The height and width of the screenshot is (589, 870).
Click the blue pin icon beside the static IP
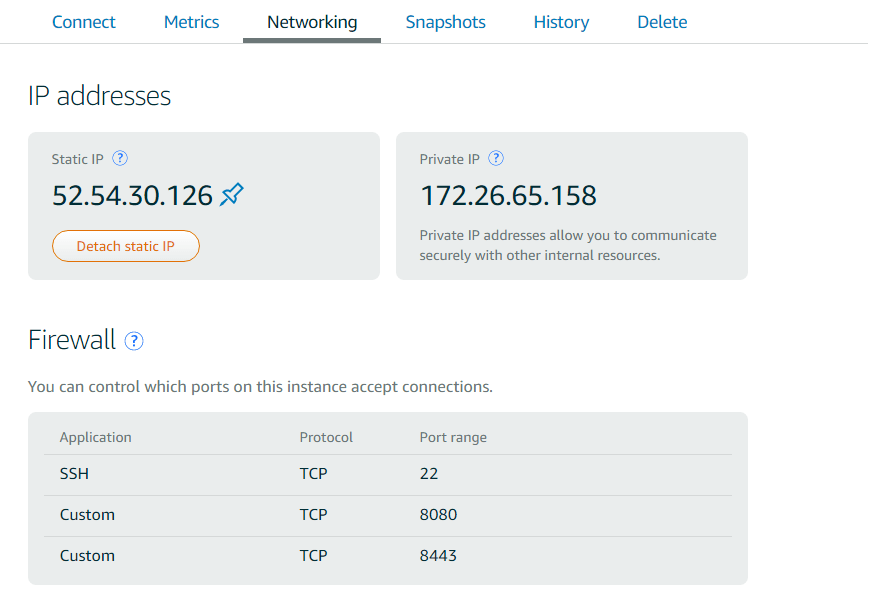(x=232, y=195)
